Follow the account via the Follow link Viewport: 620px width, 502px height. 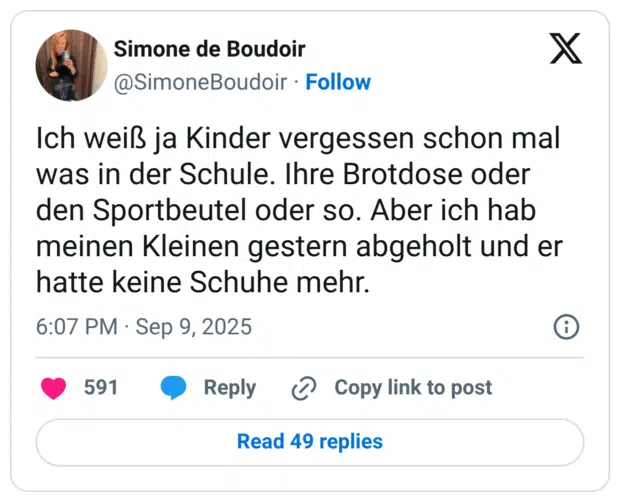point(338,82)
